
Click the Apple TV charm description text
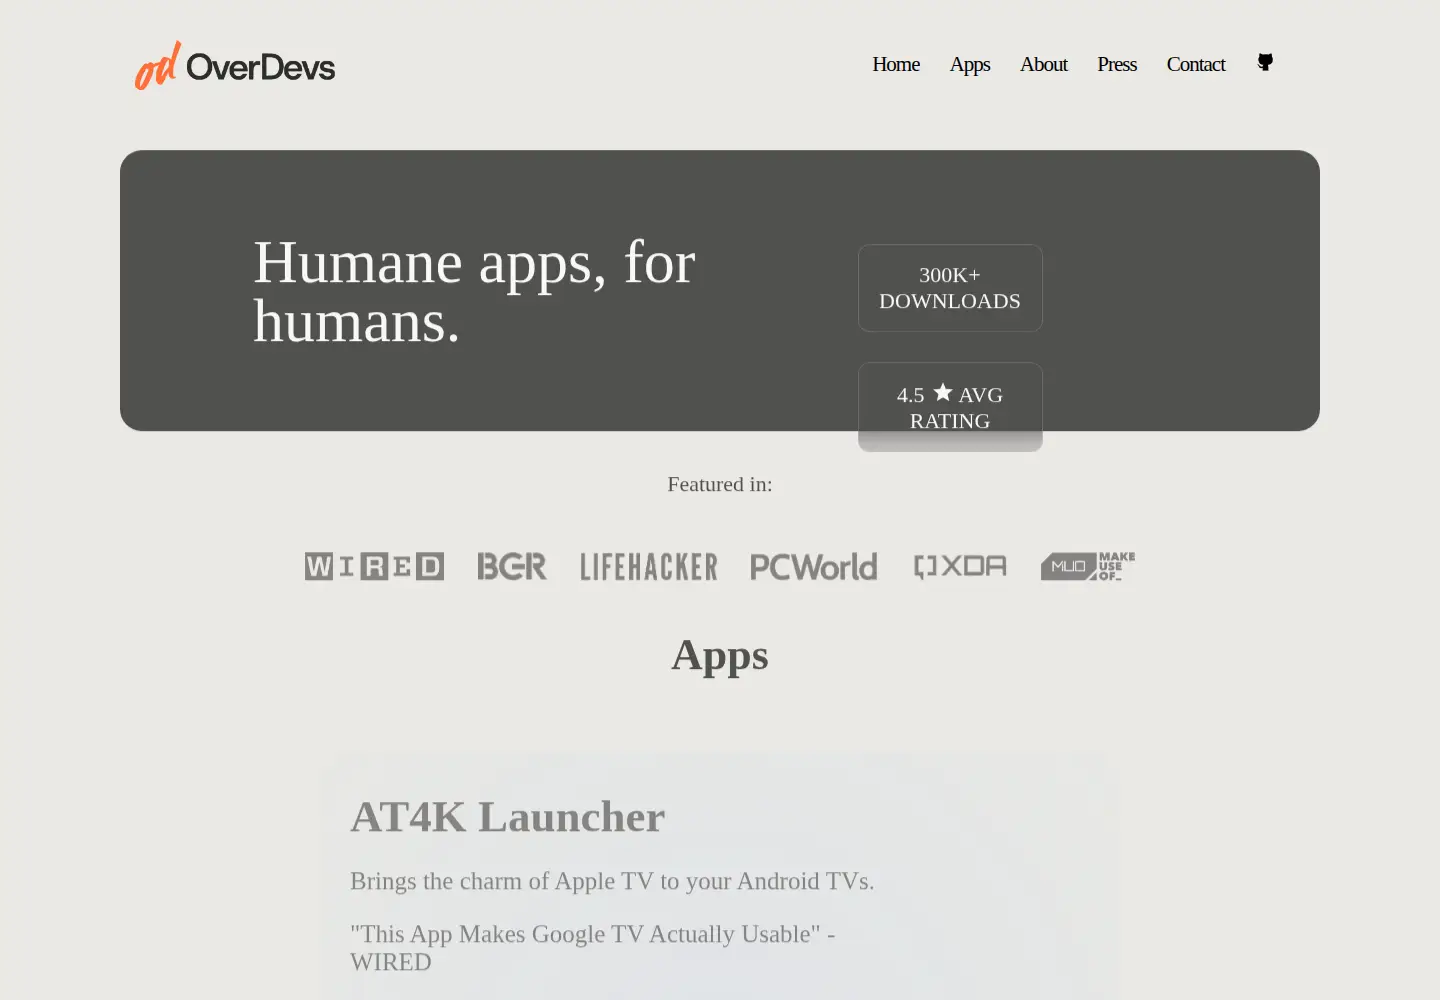point(612,881)
